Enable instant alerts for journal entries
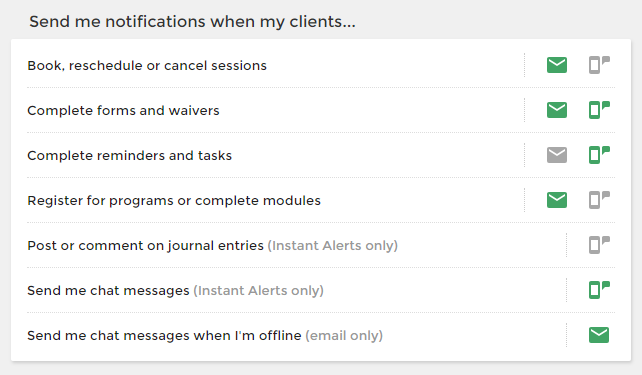Image resolution: width=642 pixels, height=375 pixels. point(599,245)
